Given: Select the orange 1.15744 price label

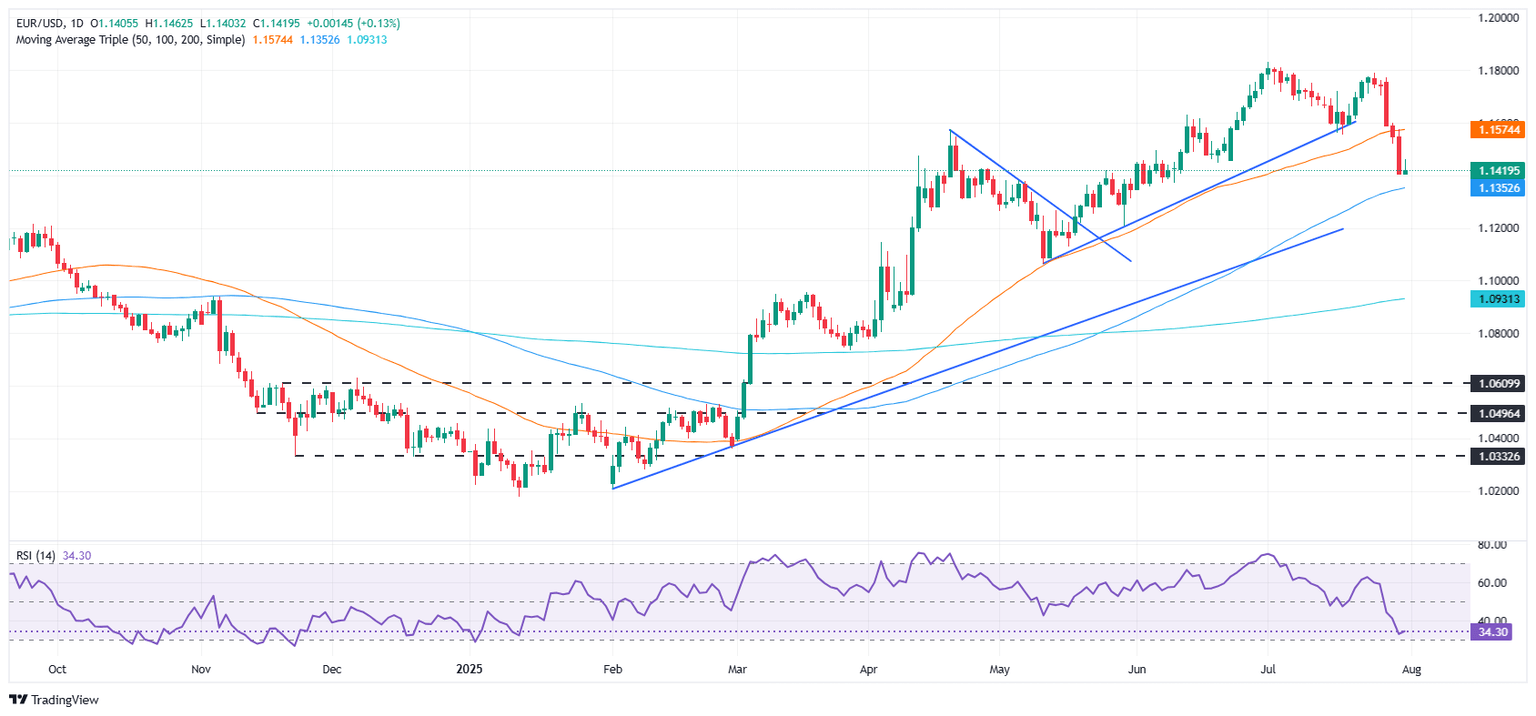Looking at the screenshot, I should [1499, 131].
